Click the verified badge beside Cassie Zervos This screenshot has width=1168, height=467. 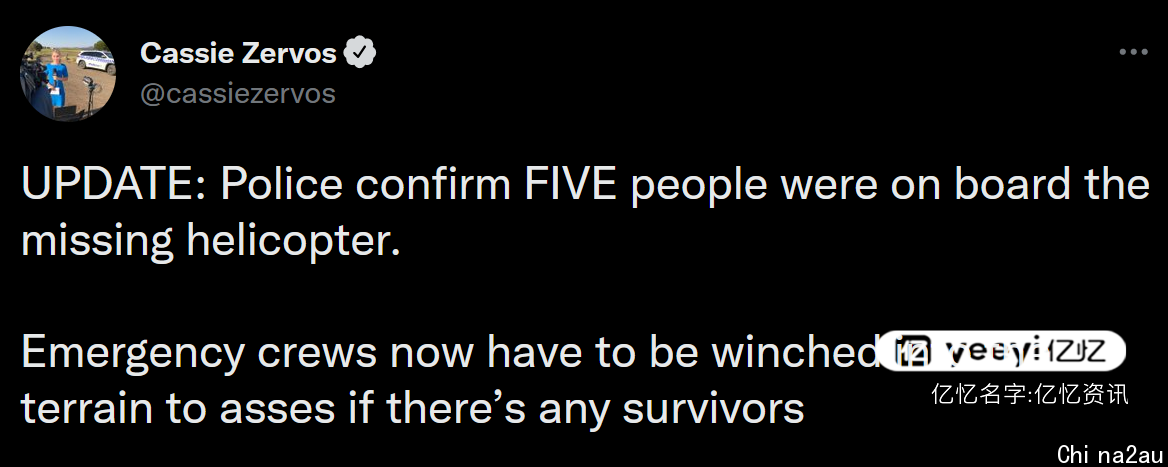pos(360,53)
